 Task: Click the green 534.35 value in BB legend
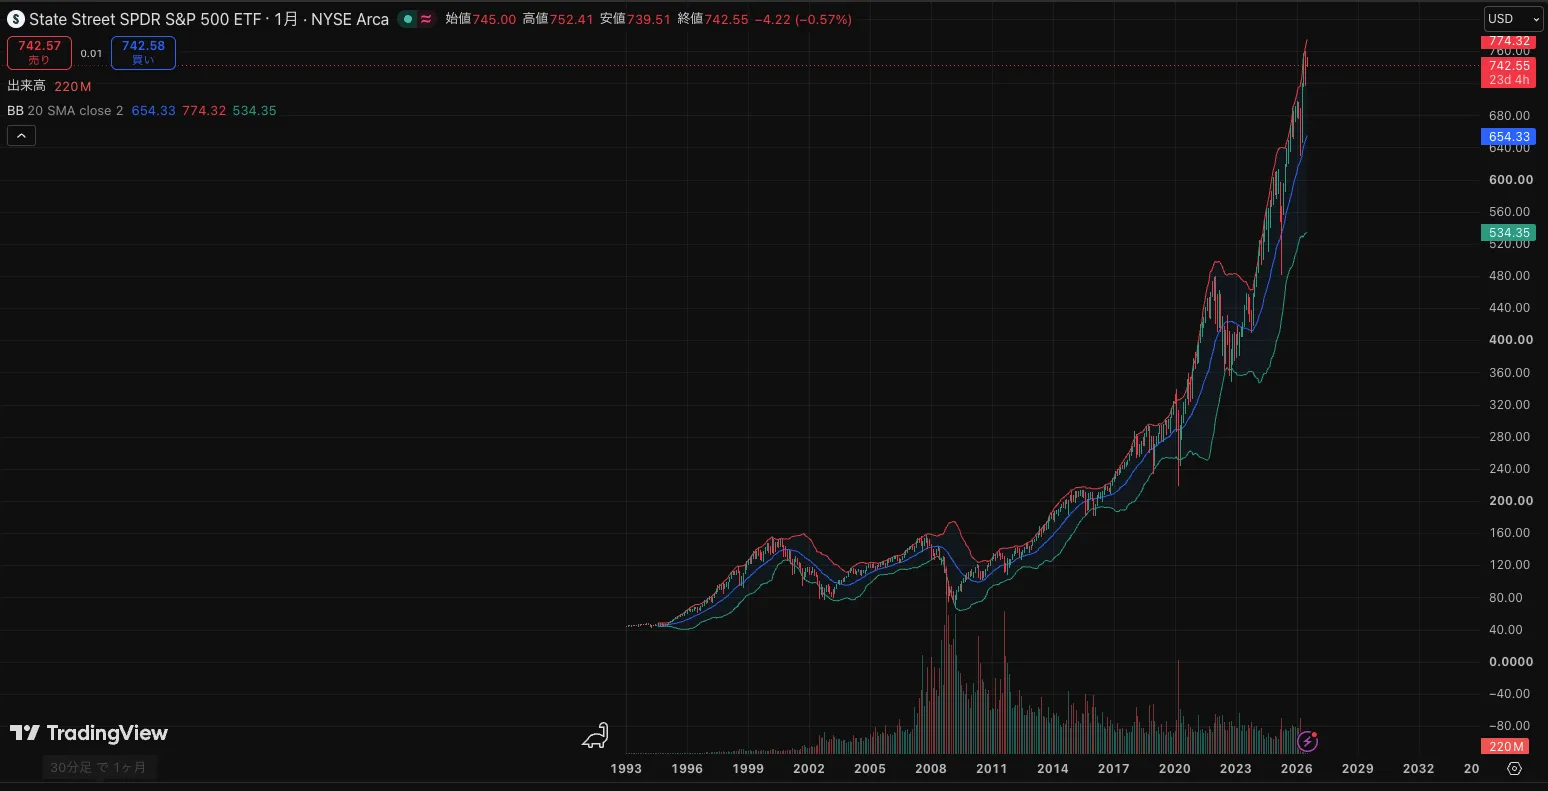(x=254, y=111)
